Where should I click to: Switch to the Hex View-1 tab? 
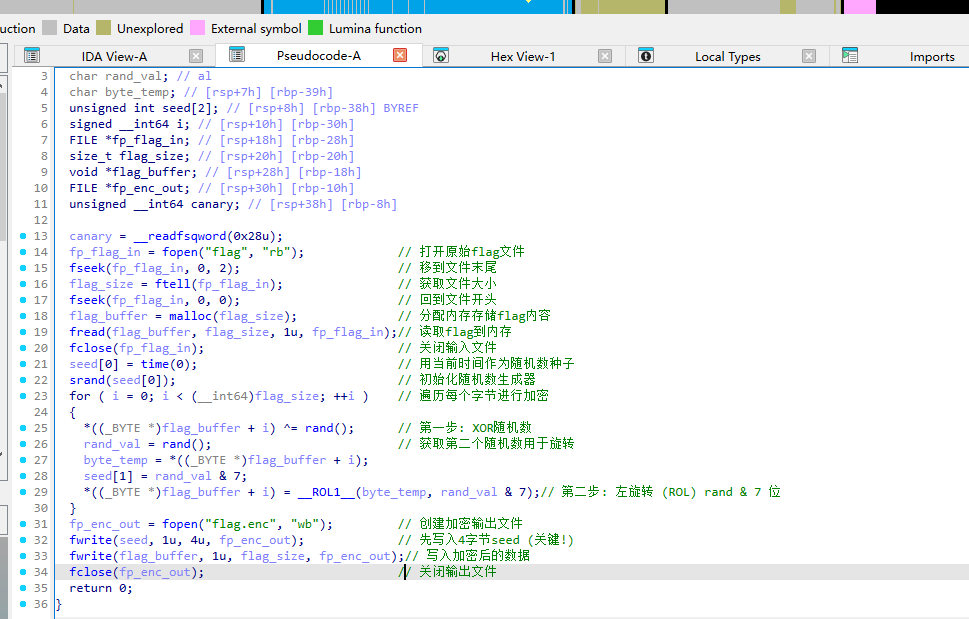tap(522, 57)
